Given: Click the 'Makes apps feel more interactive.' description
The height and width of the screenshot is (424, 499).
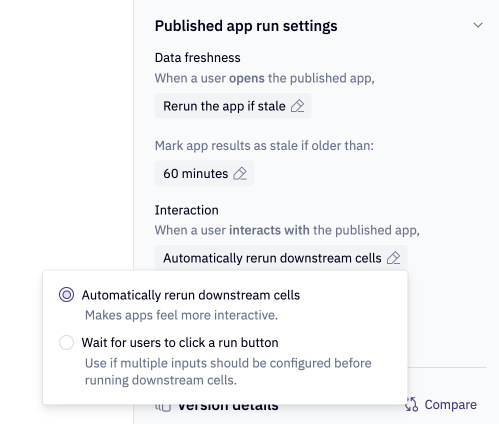Looking at the screenshot, I should click(181, 315).
